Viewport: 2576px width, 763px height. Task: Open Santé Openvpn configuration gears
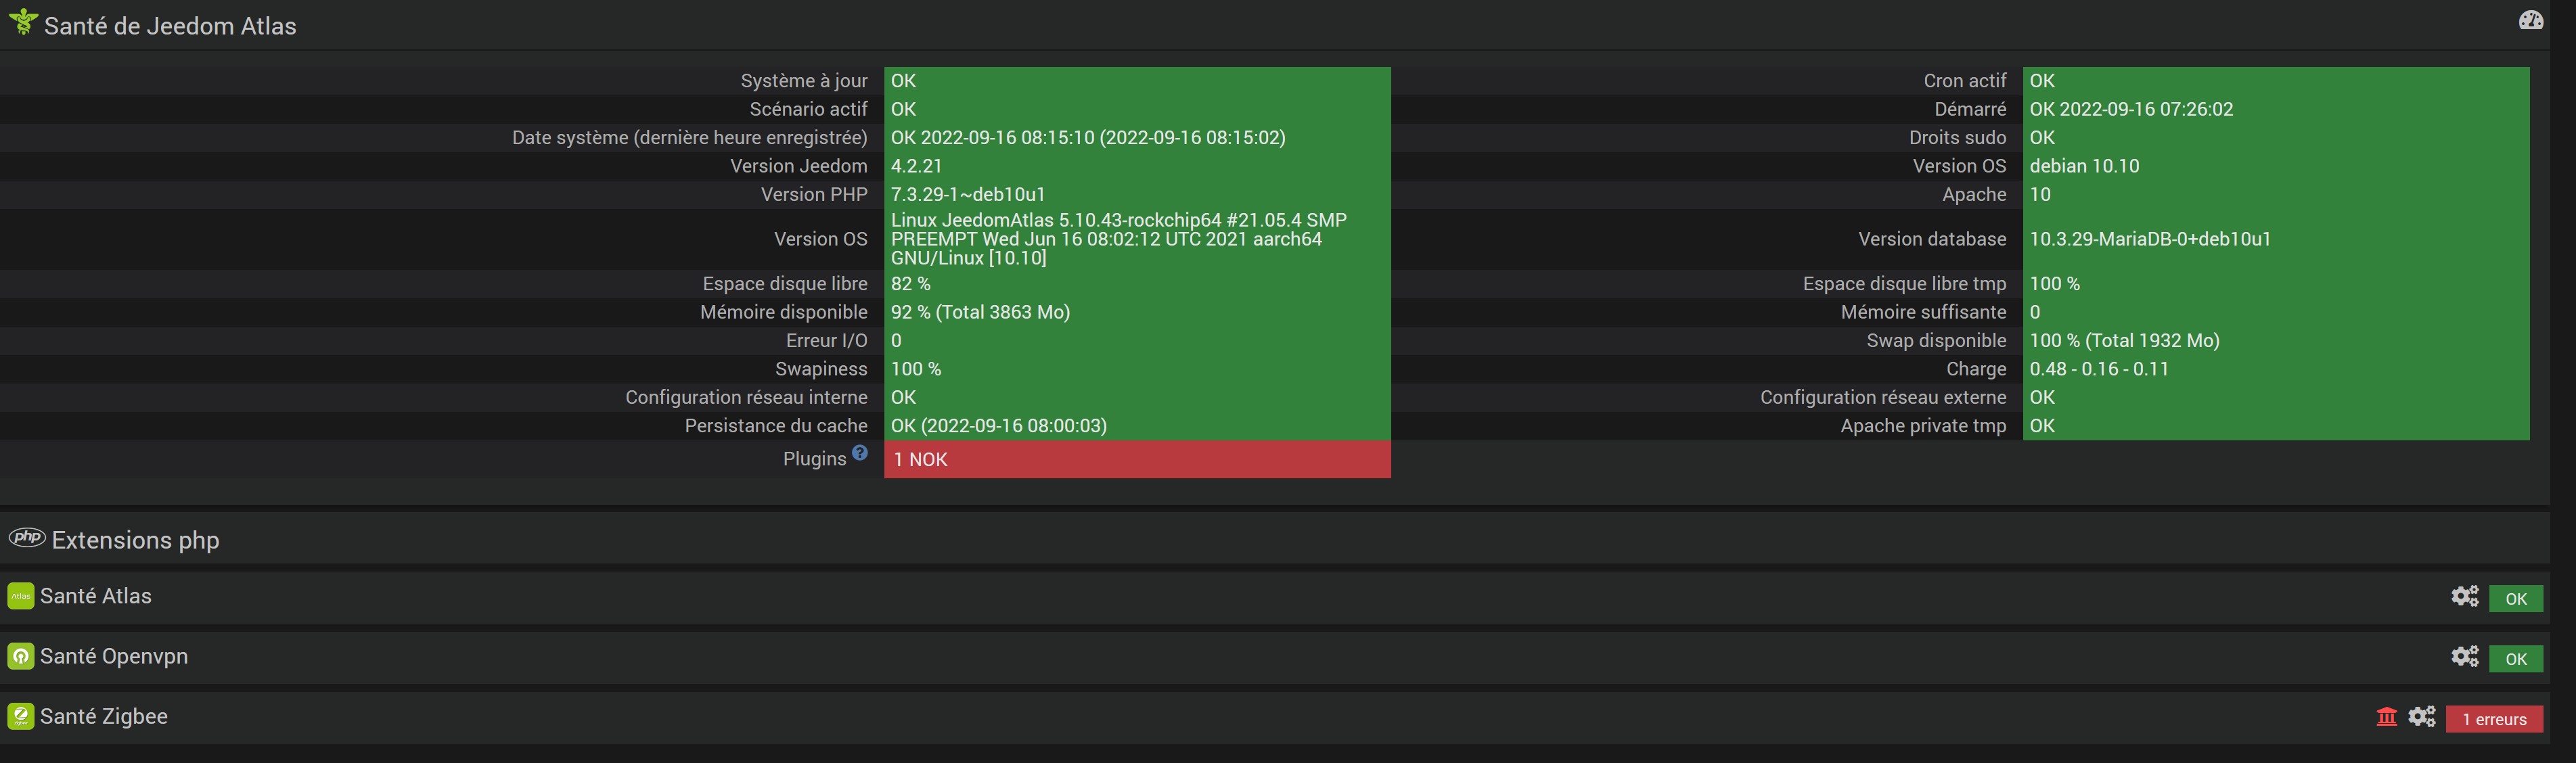tap(2464, 657)
